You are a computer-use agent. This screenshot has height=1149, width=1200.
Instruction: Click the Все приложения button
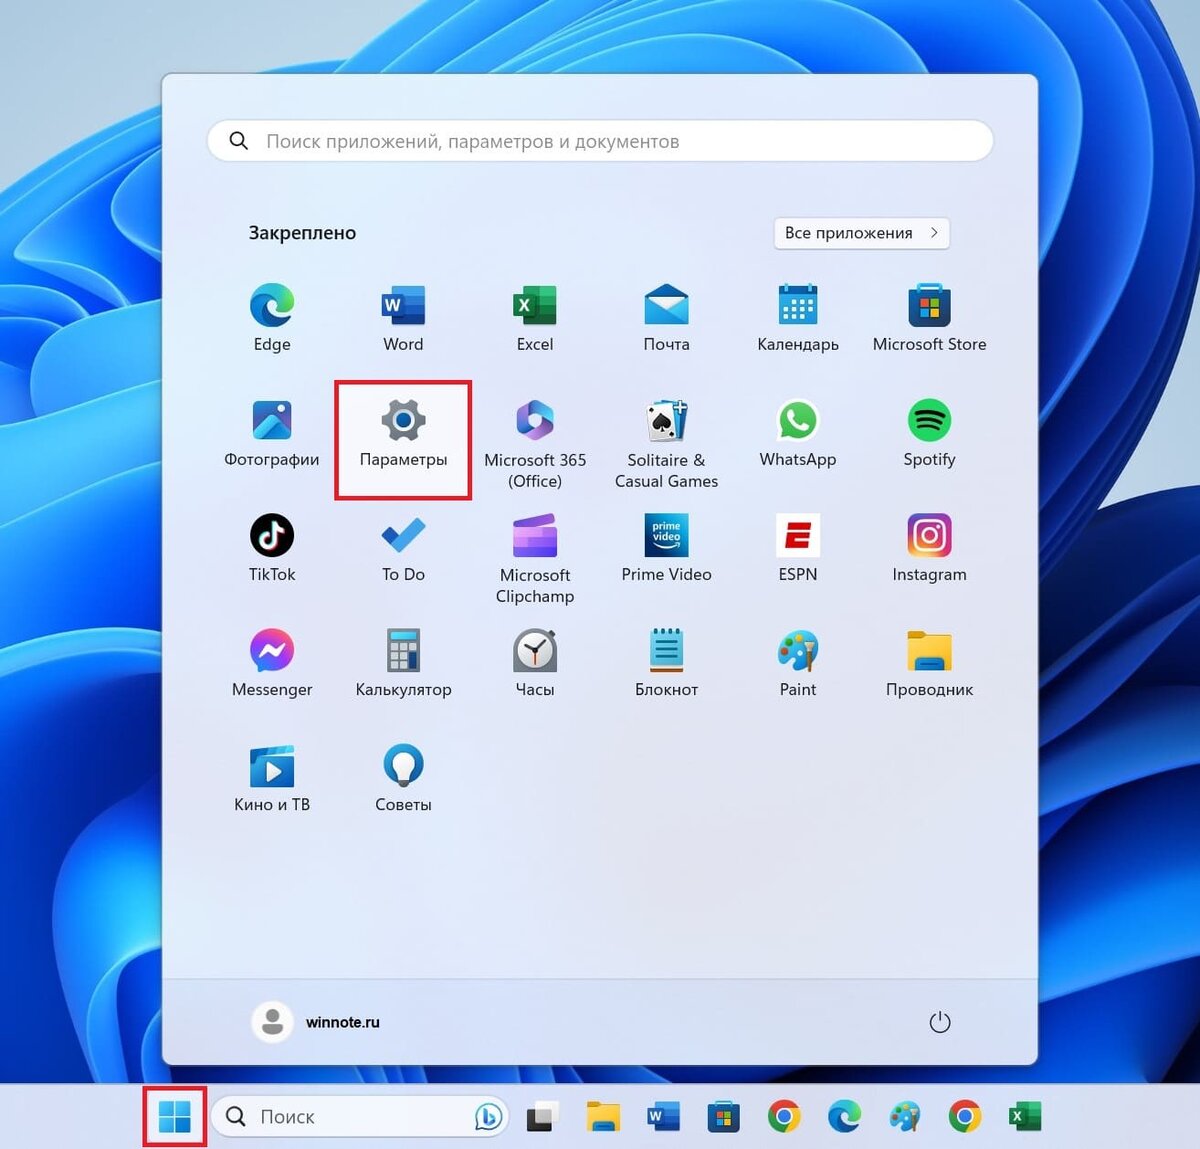coord(861,233)
